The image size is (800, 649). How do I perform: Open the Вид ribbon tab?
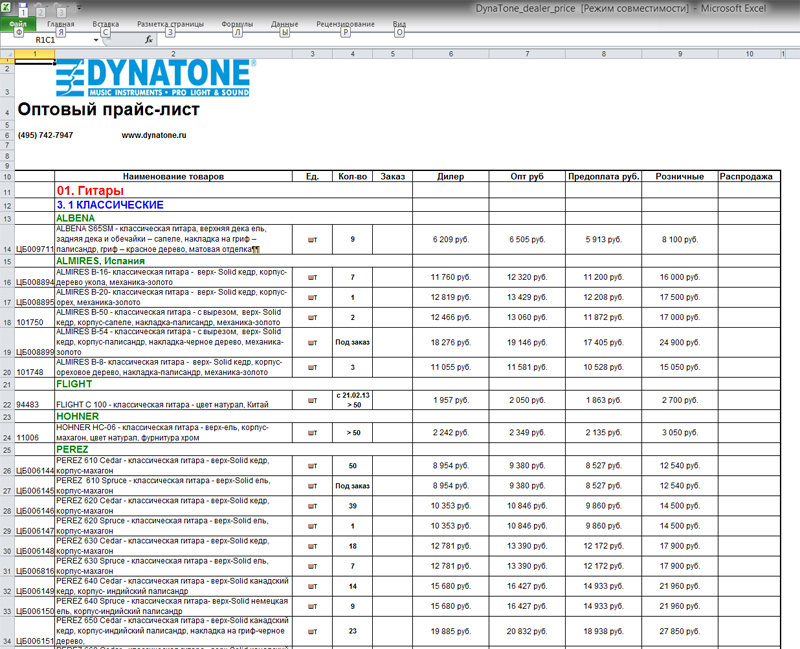(x=399, y=24)
